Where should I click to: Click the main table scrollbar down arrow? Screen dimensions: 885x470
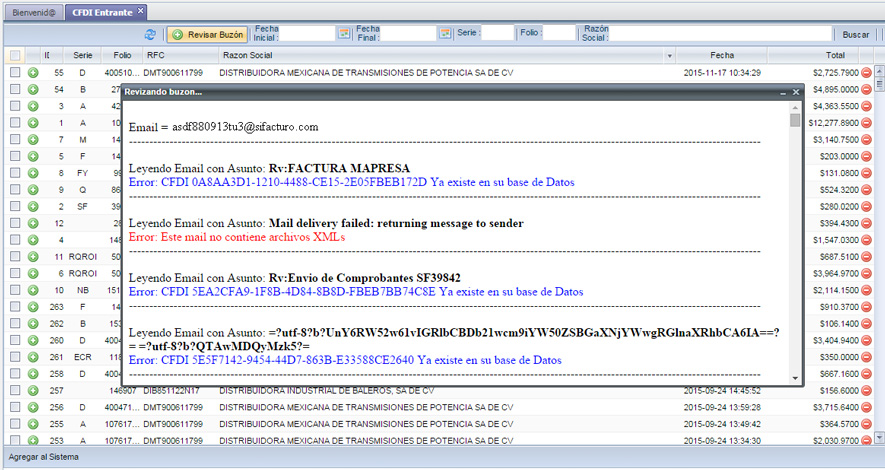(x=879, y=437)
